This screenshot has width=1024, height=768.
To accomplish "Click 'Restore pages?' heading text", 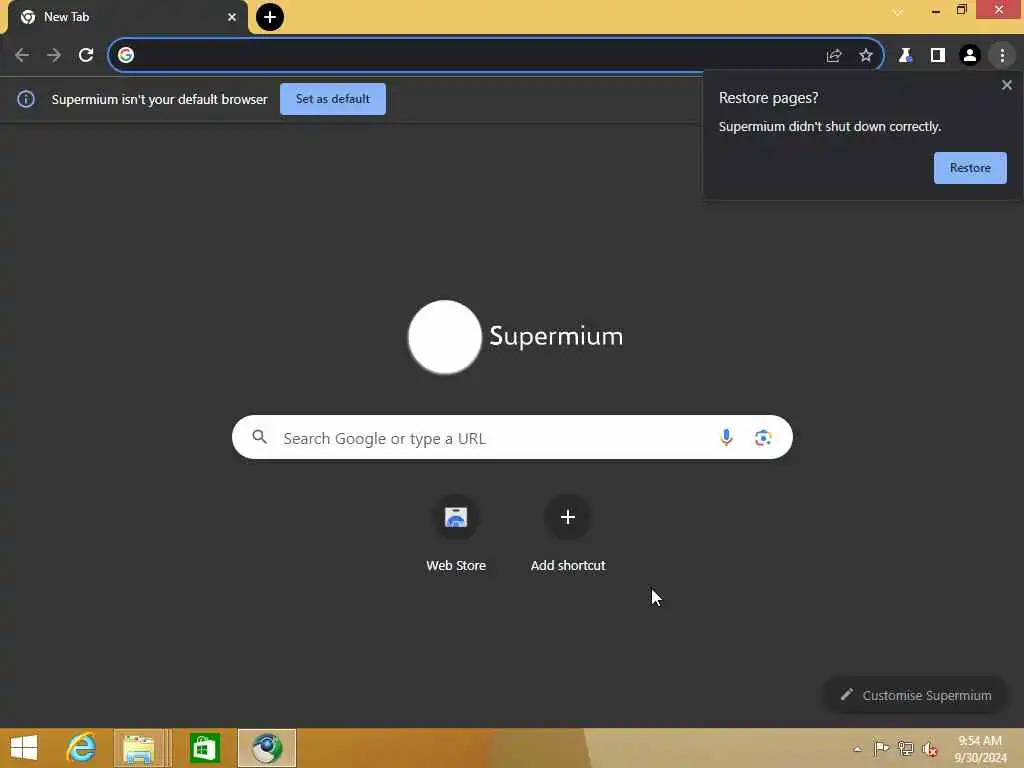I will point(769,98).
